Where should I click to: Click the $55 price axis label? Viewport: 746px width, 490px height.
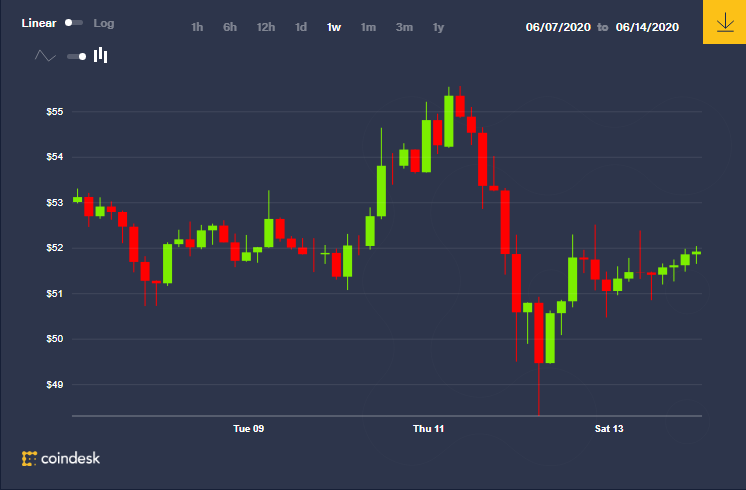(55, 112)
